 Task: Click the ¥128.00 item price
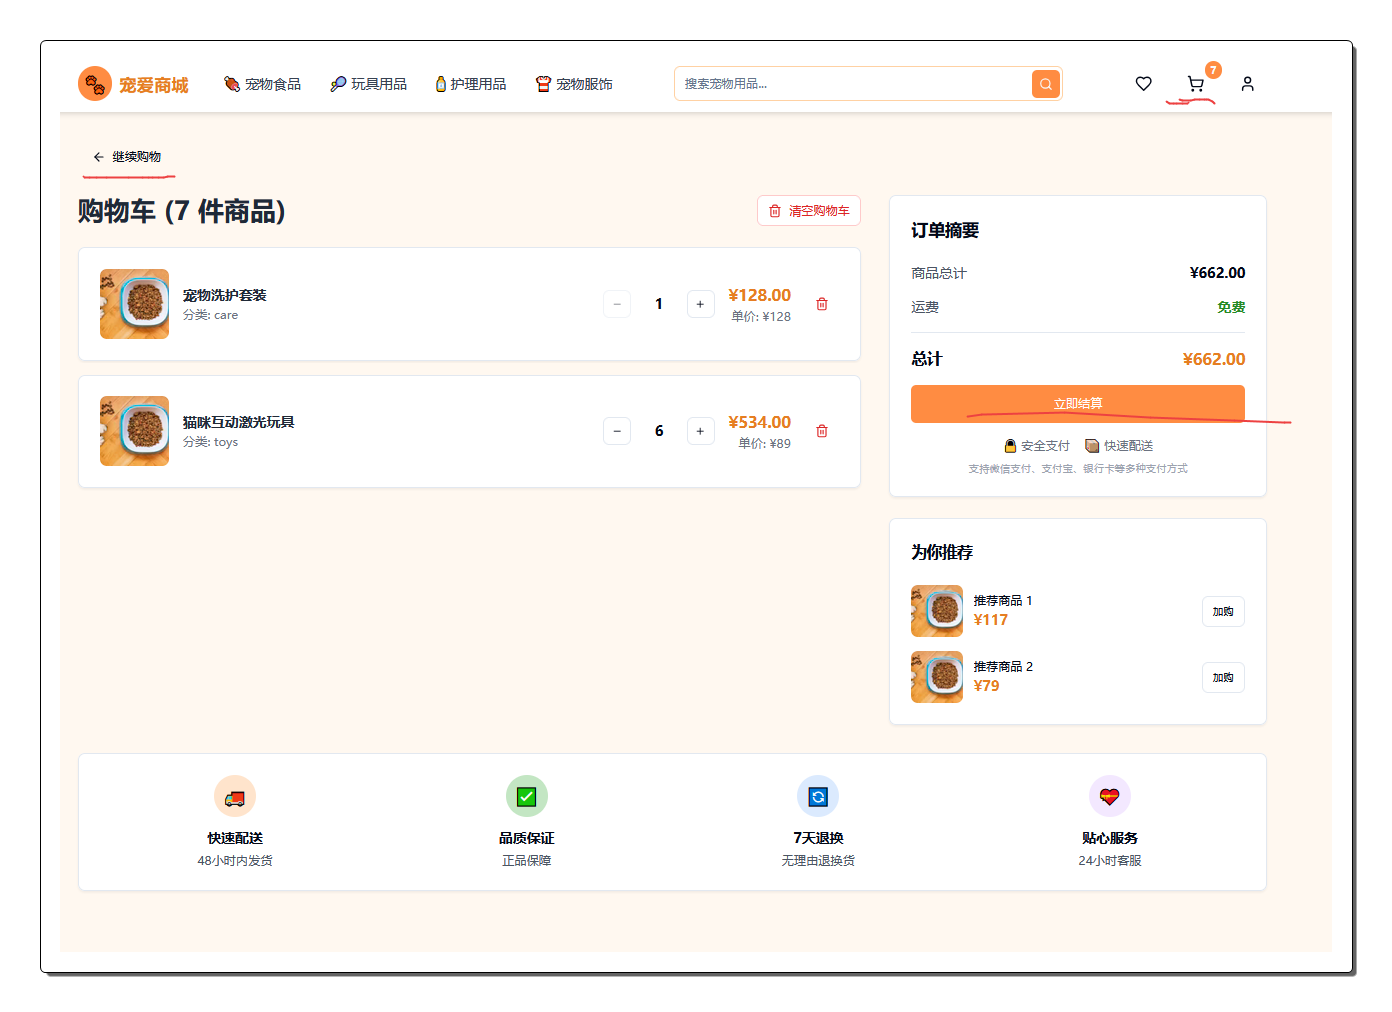pyautogui.click(x=760, y=295)
